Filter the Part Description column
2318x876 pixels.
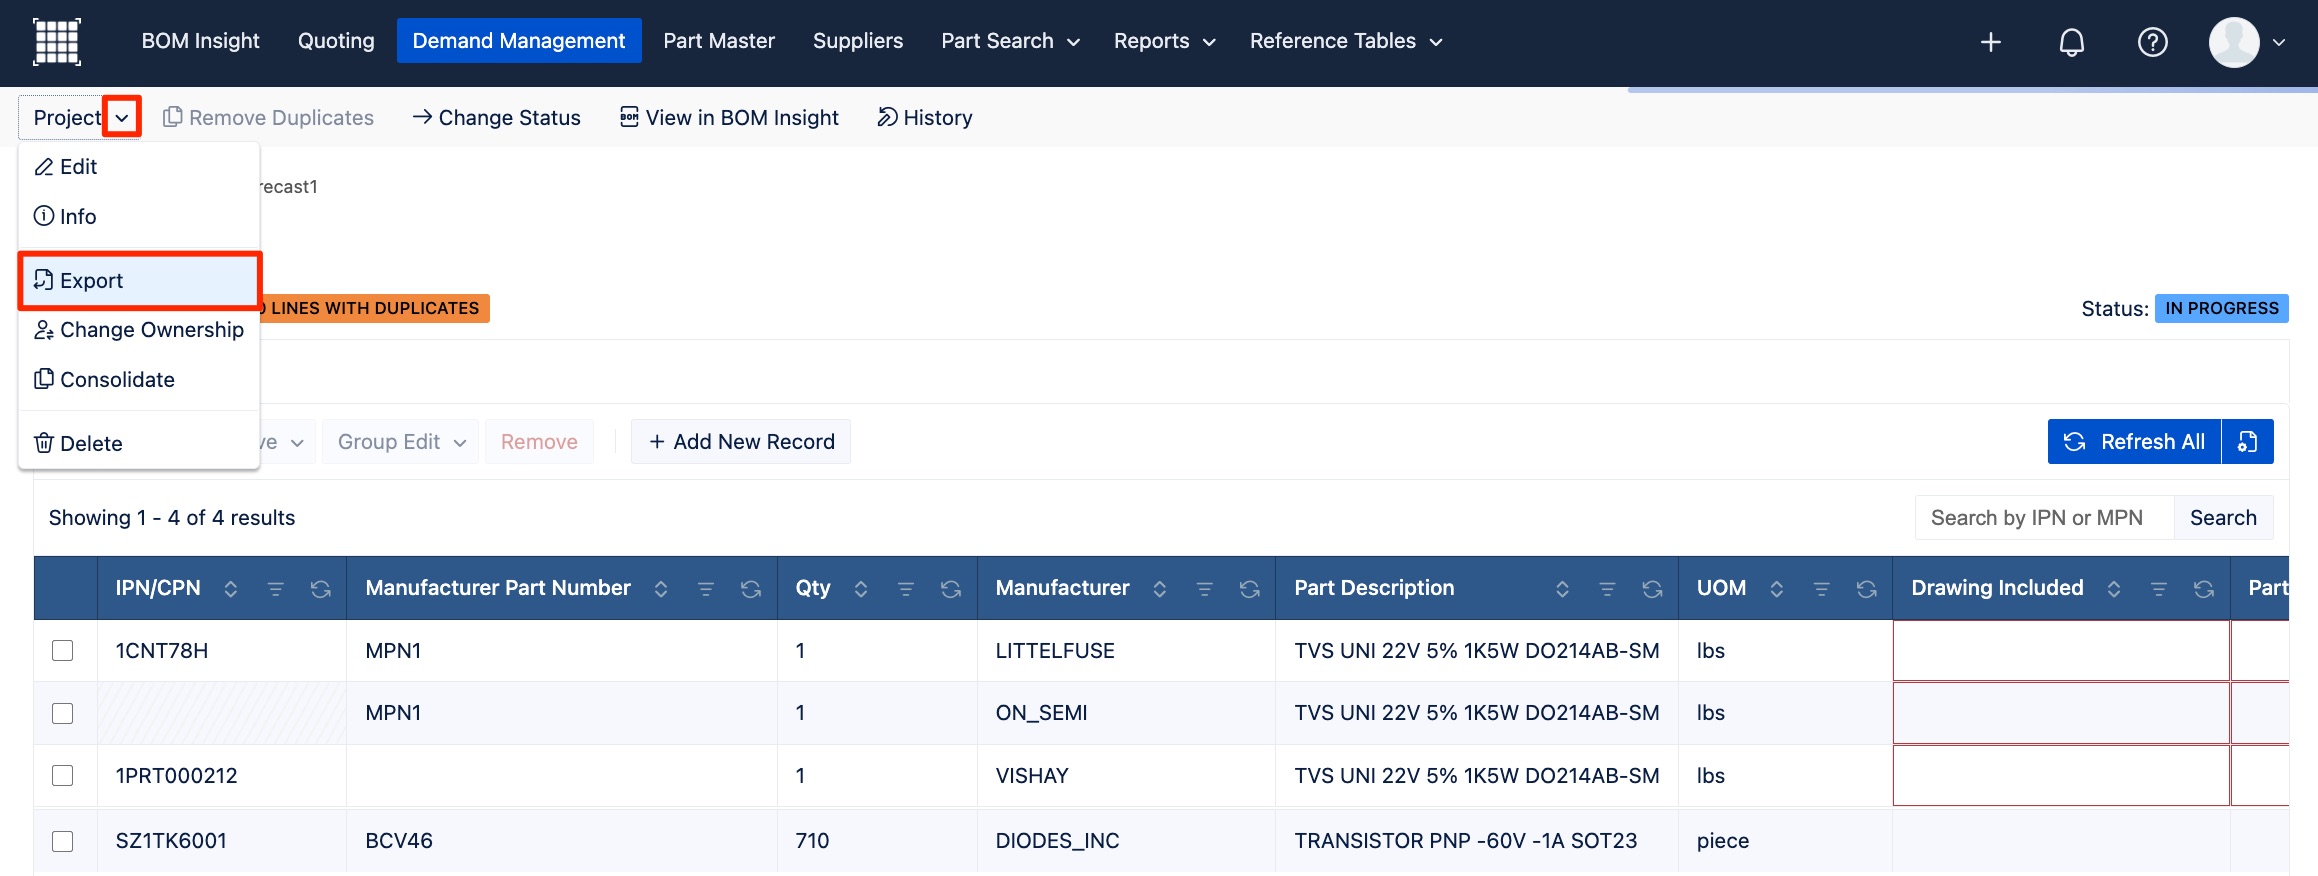tap(1607, 589)
